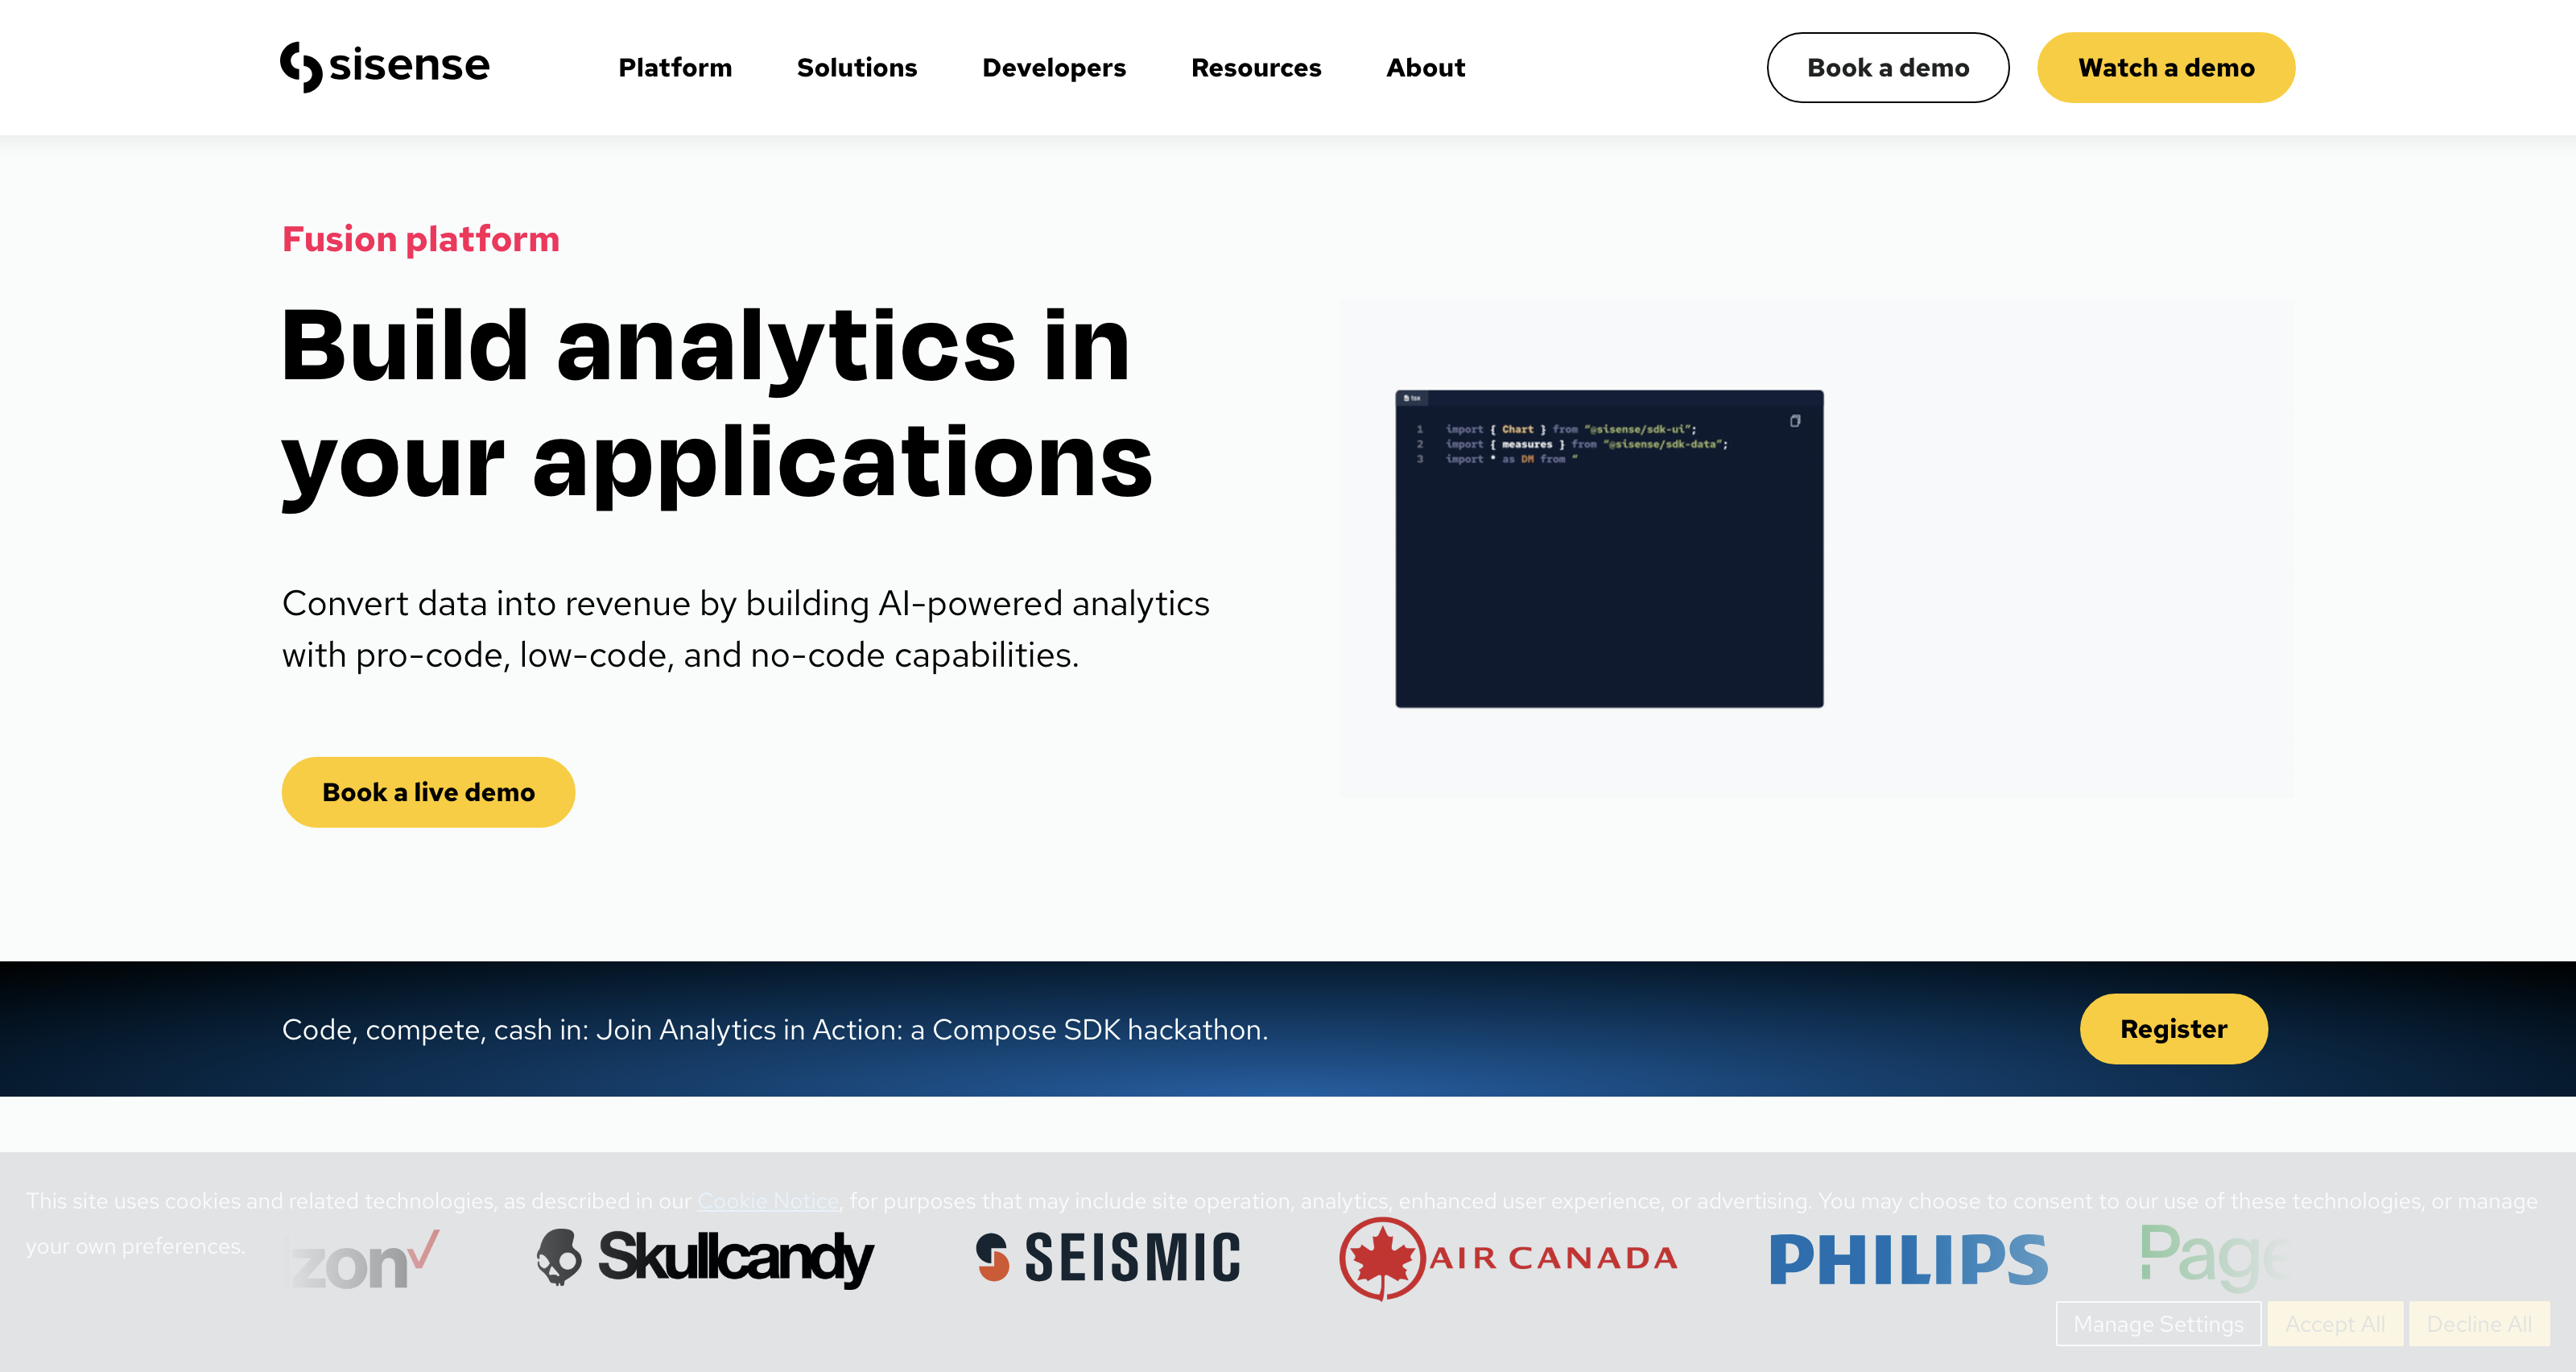Click the Philips logo
This screenshot has width=2576, height=1372.
[1909, 1259]
